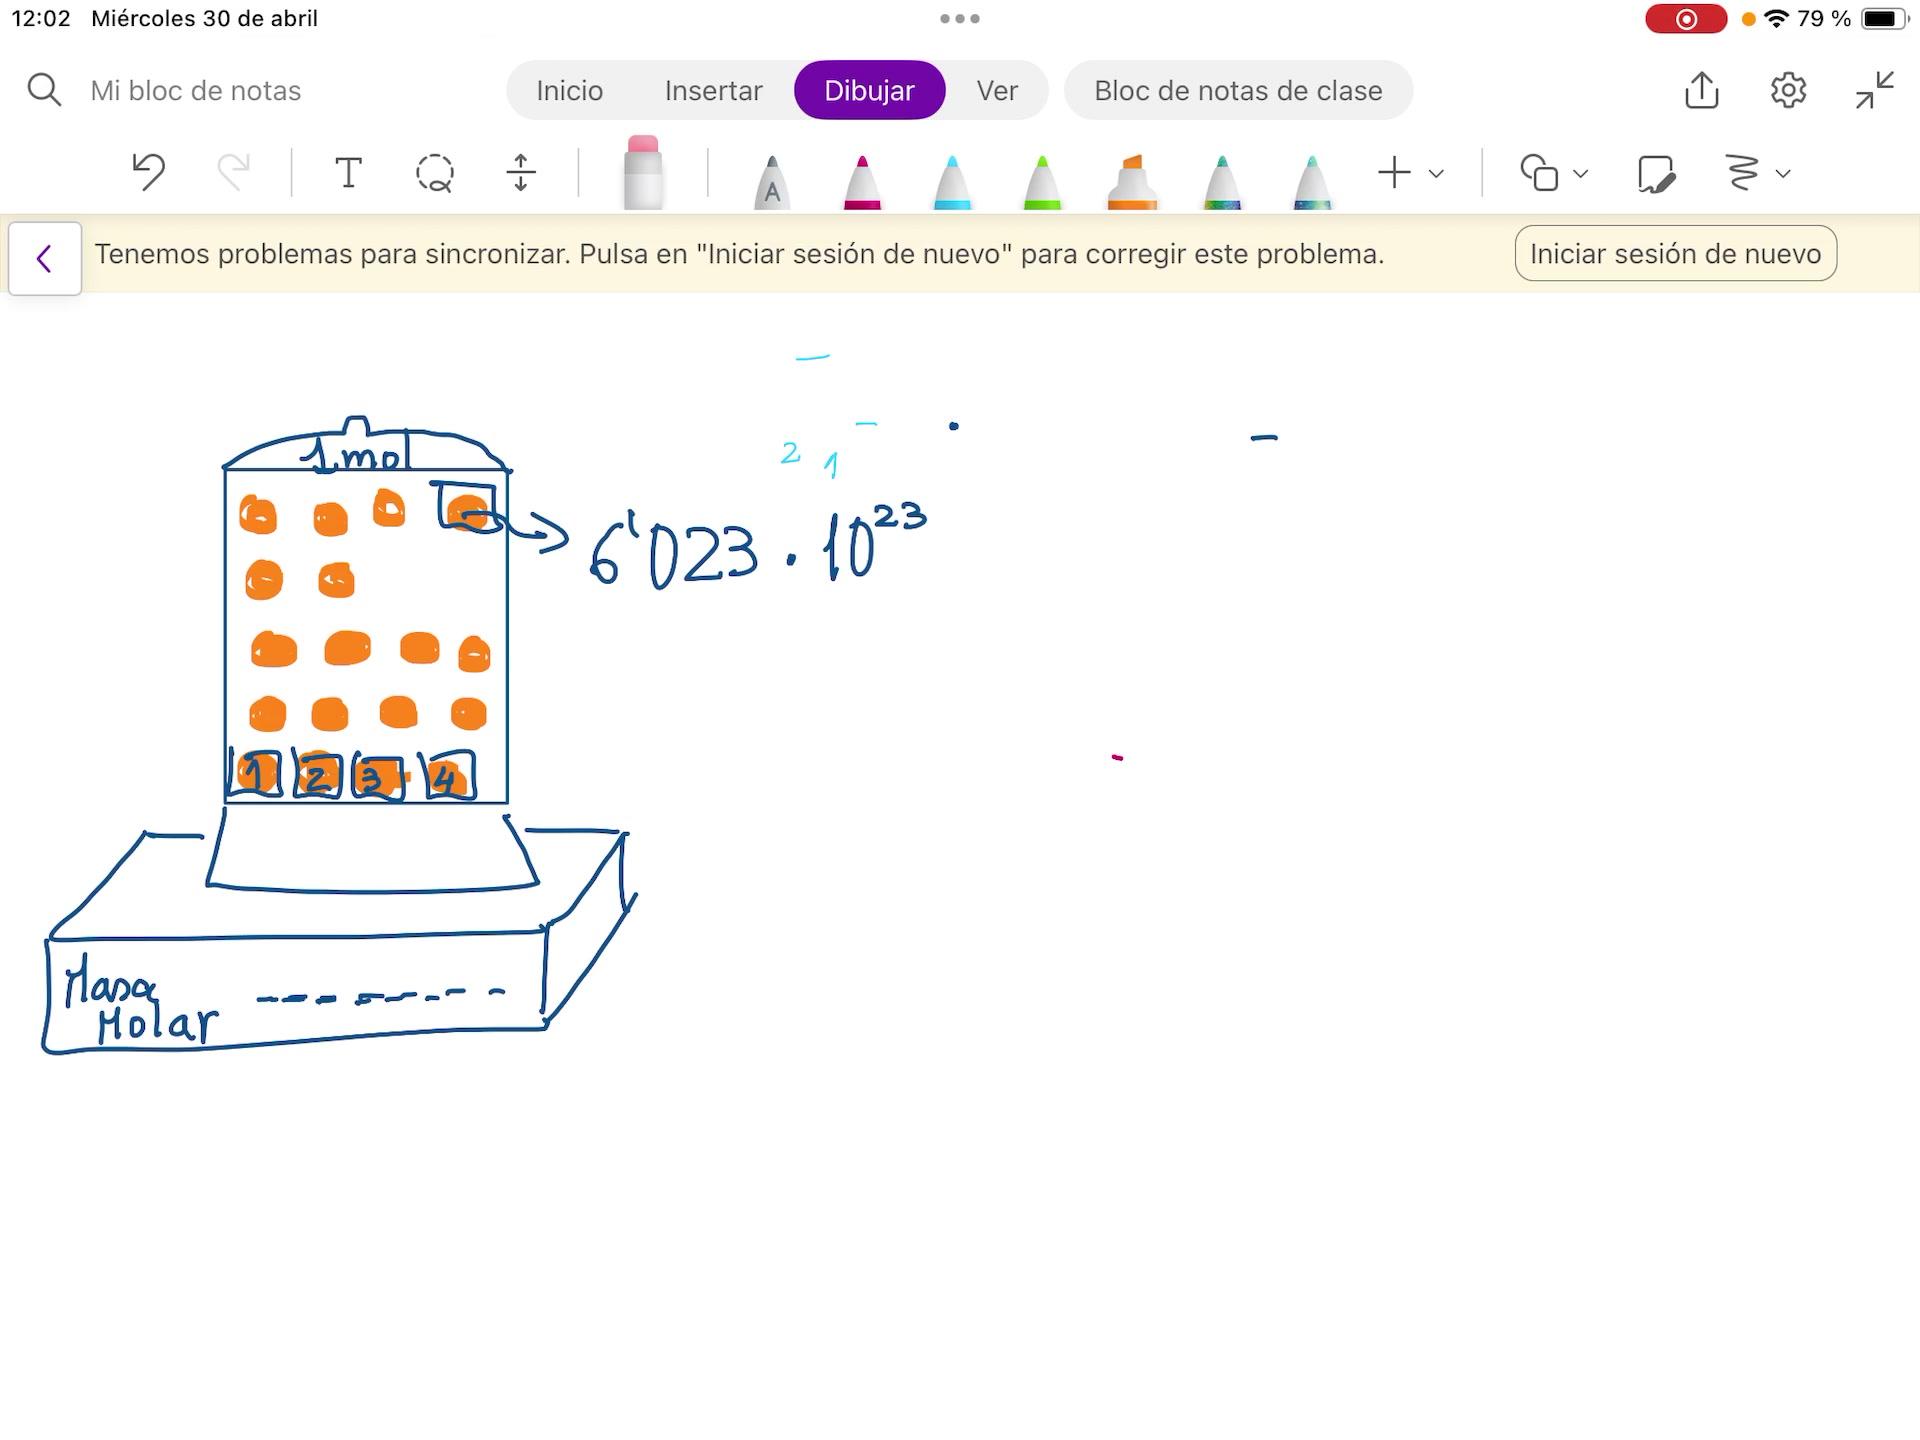This screenshot has height=1440, width=1920.
Task: Select the Lasso selection tool
Action: coord(434,173)
